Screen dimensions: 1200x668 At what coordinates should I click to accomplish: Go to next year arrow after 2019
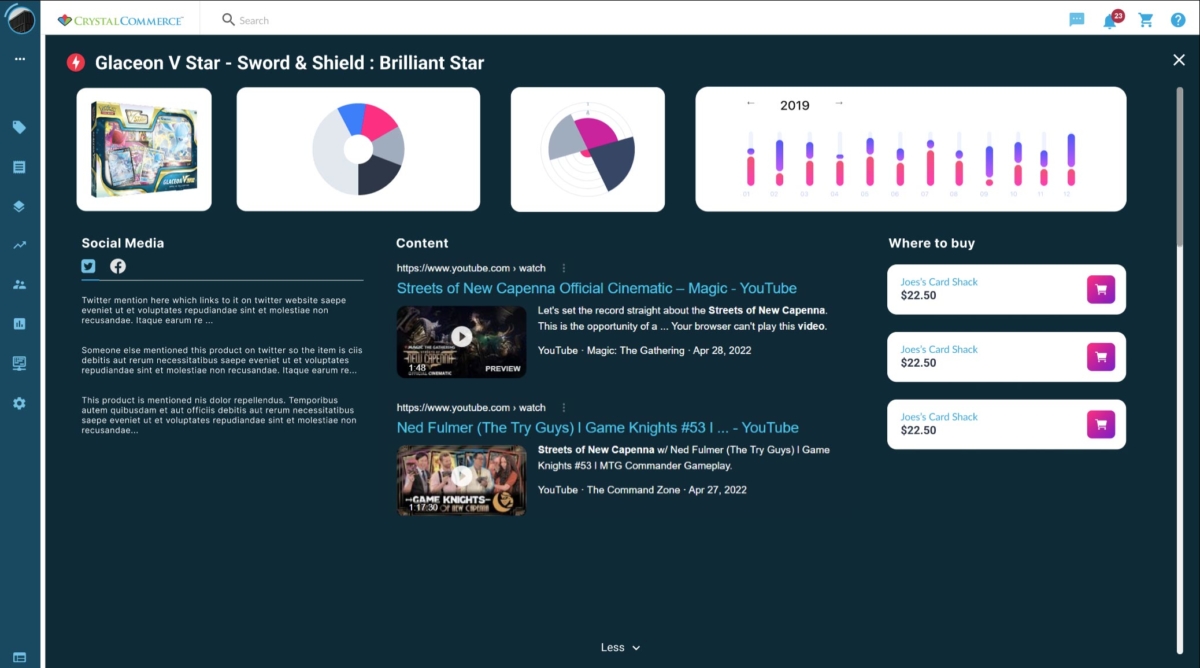click(x=839, y=103)
